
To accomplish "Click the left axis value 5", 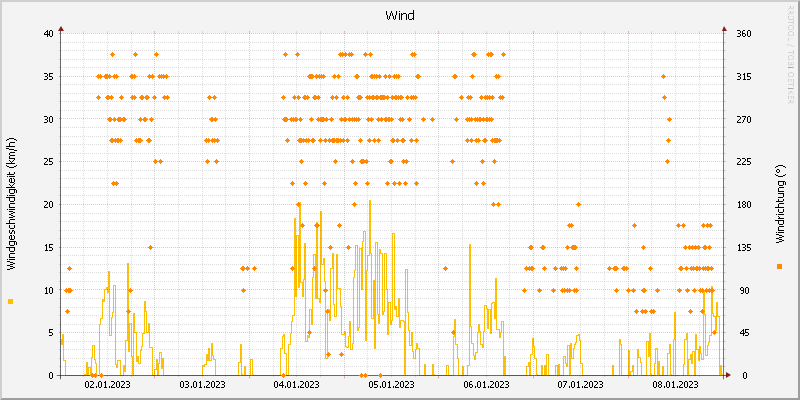I will pos(51,333).
